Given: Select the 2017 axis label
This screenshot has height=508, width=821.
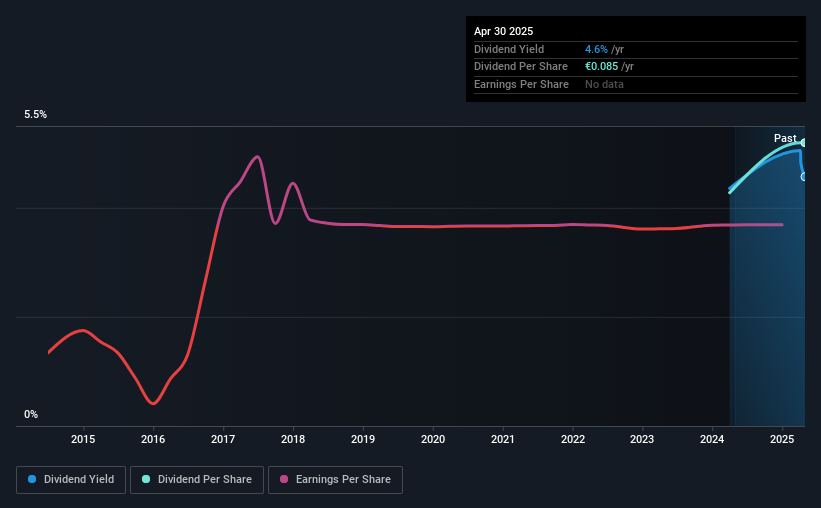Looking at the screenshot, I should click(x=223, y=439).
